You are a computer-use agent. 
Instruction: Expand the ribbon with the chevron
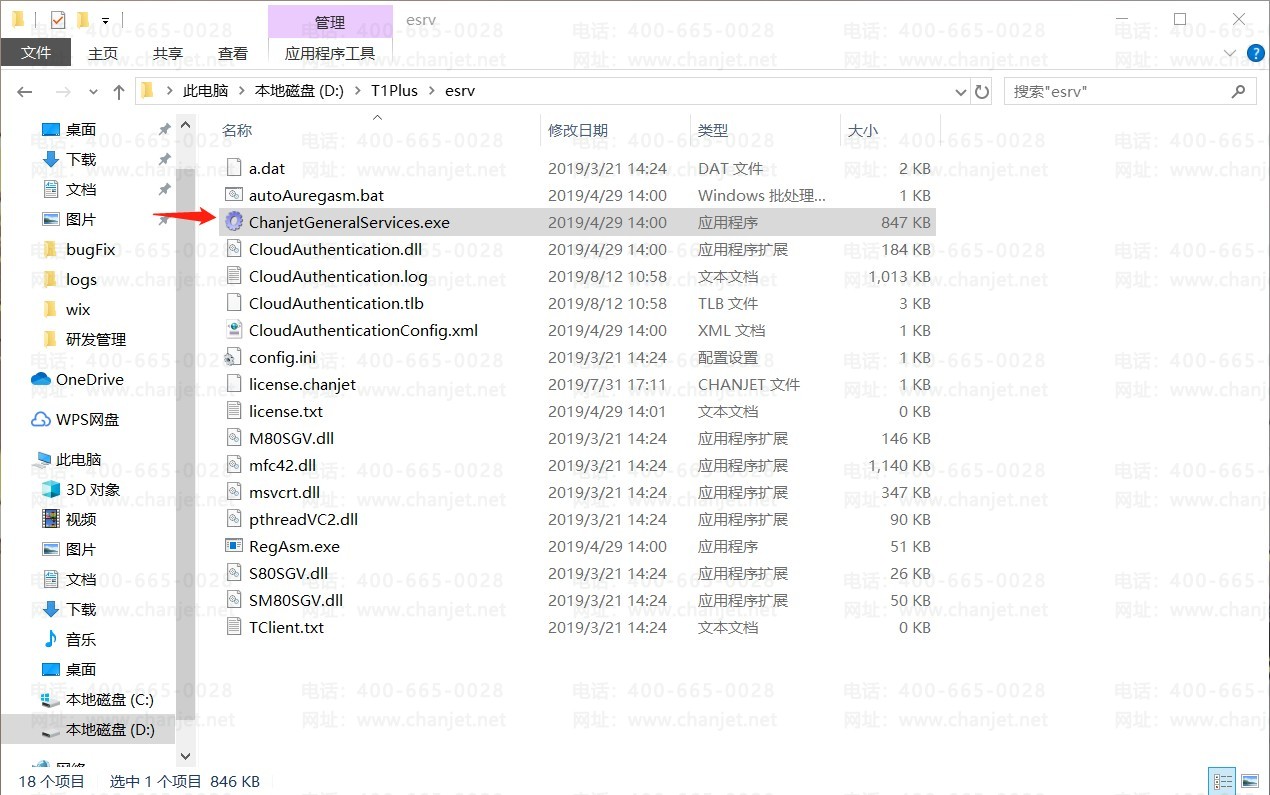1231,53
